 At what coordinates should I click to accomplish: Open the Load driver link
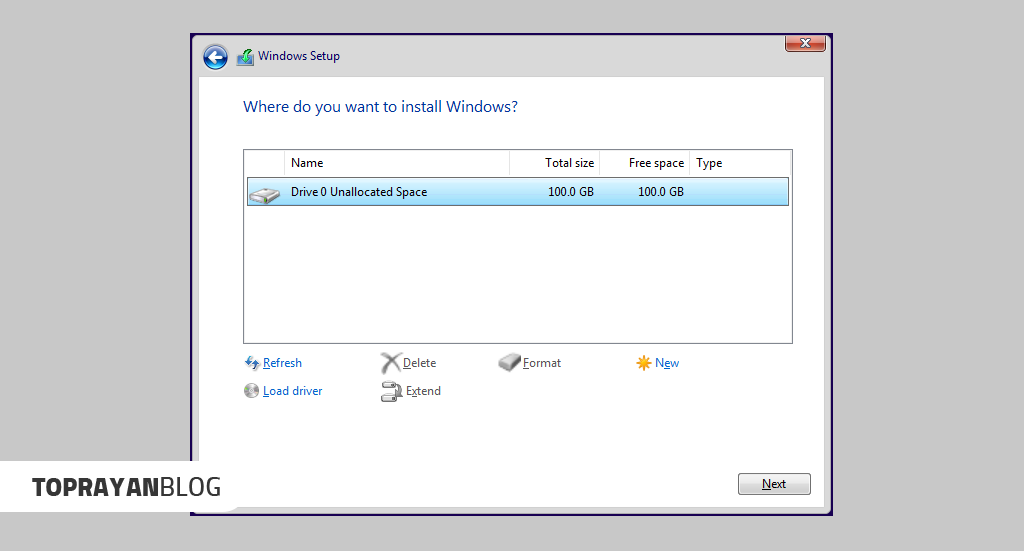[293, 391]
